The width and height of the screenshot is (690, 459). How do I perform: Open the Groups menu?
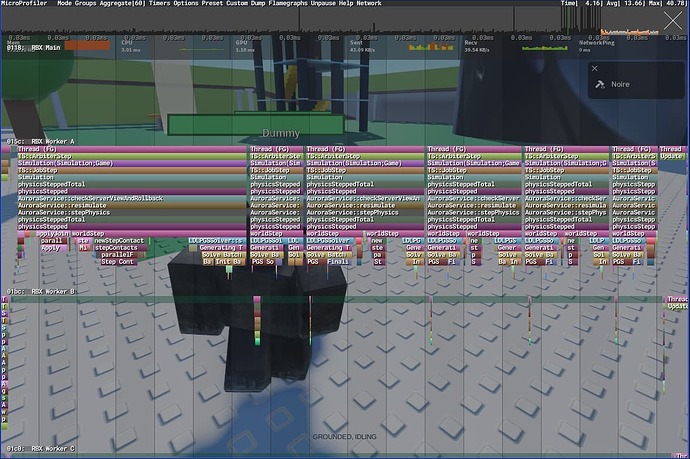pos(85,3)
